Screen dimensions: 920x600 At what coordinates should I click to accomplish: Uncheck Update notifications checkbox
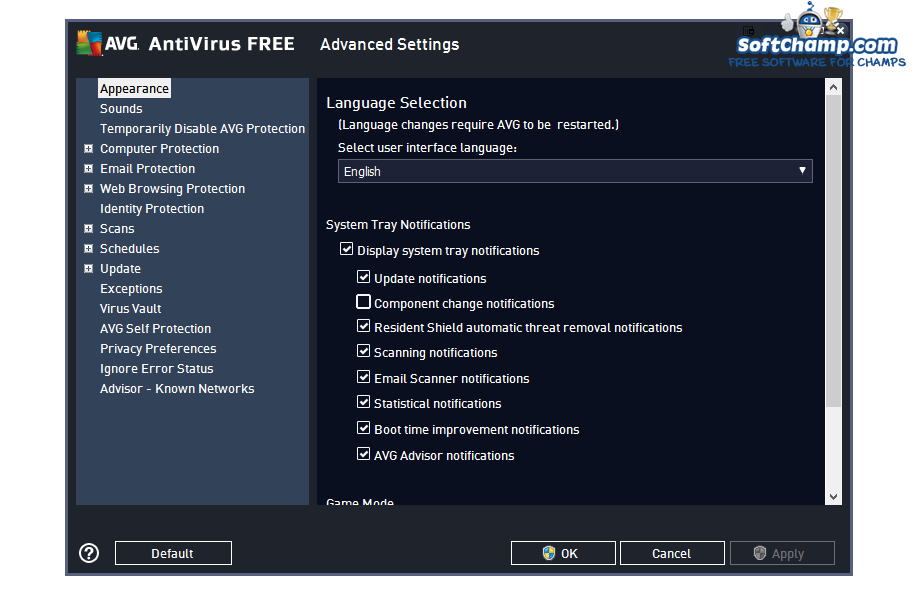(364, 277)
